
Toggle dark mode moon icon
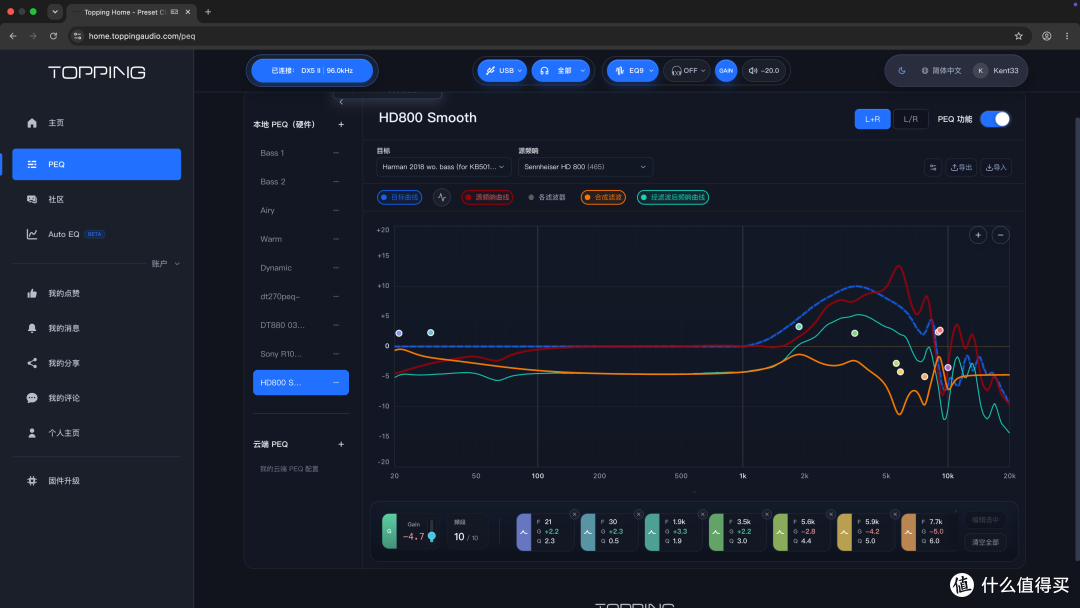(902, 70)
